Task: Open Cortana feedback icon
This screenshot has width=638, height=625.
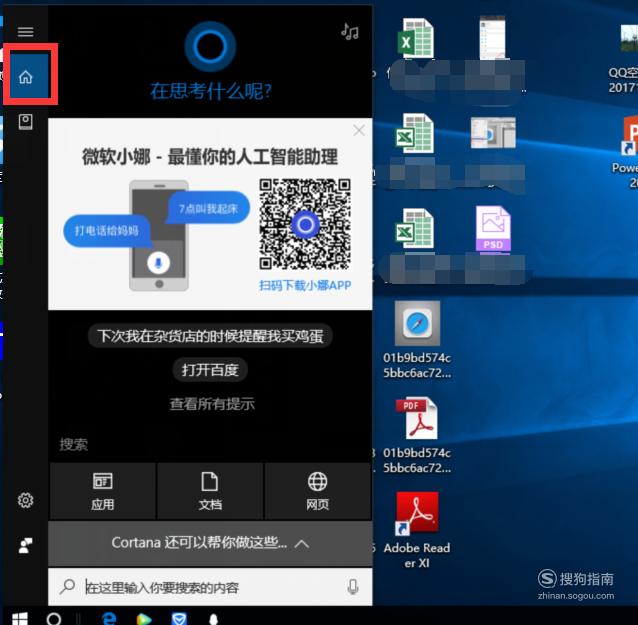Action: tap(25, 545)
